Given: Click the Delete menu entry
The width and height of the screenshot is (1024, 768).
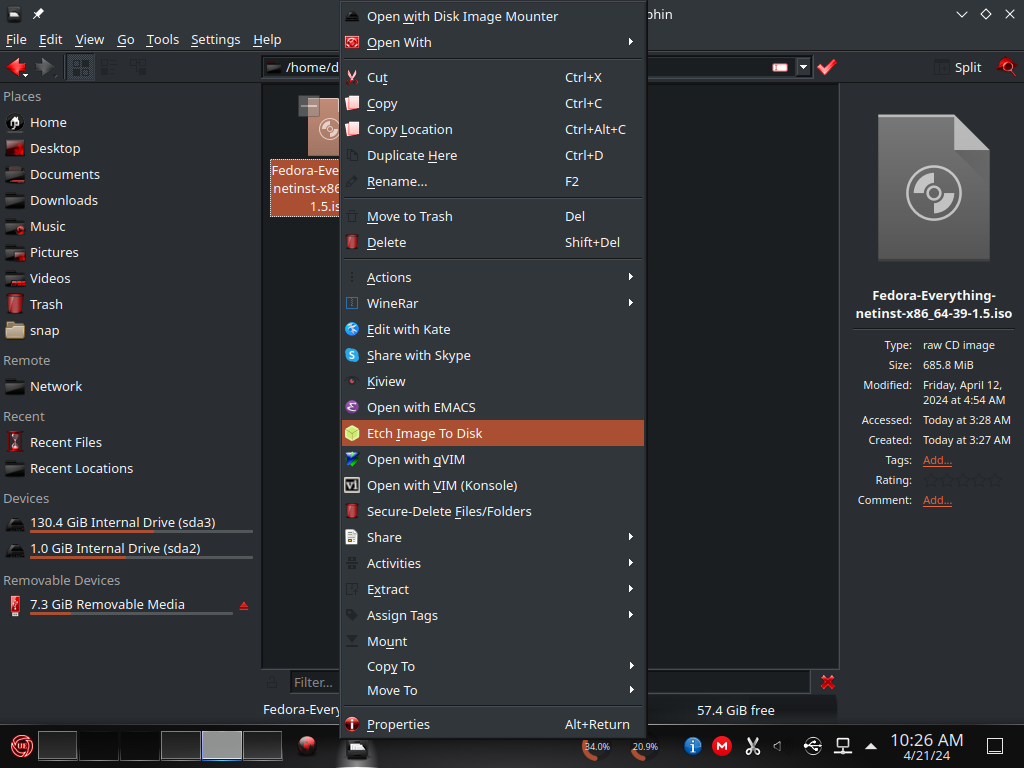Looking at the screenshot, I should [x=493, y=243].
